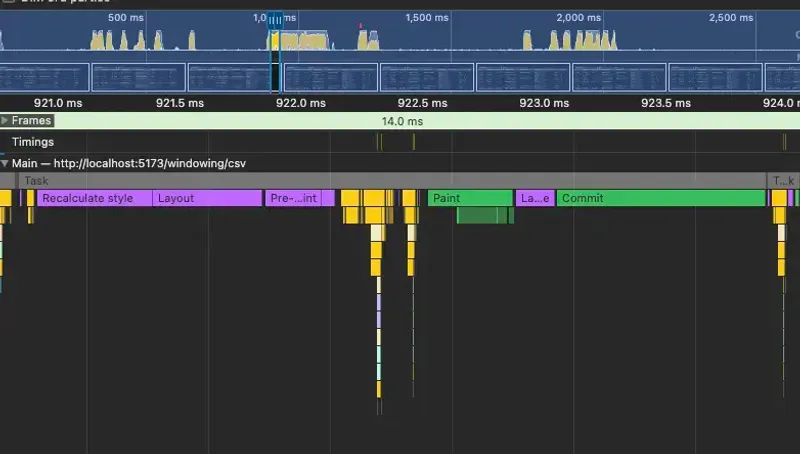Select the long gray Task bar

[390, 181]
